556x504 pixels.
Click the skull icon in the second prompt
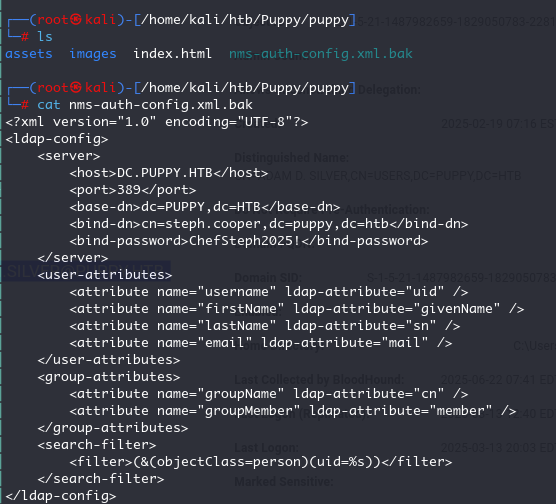pos(76,87)
